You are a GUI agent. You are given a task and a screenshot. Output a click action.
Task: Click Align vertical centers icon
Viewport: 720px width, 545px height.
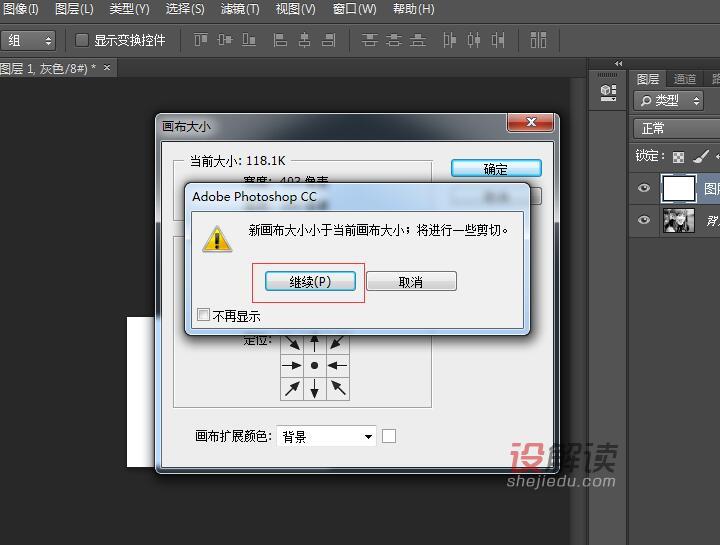pos(225,40)
